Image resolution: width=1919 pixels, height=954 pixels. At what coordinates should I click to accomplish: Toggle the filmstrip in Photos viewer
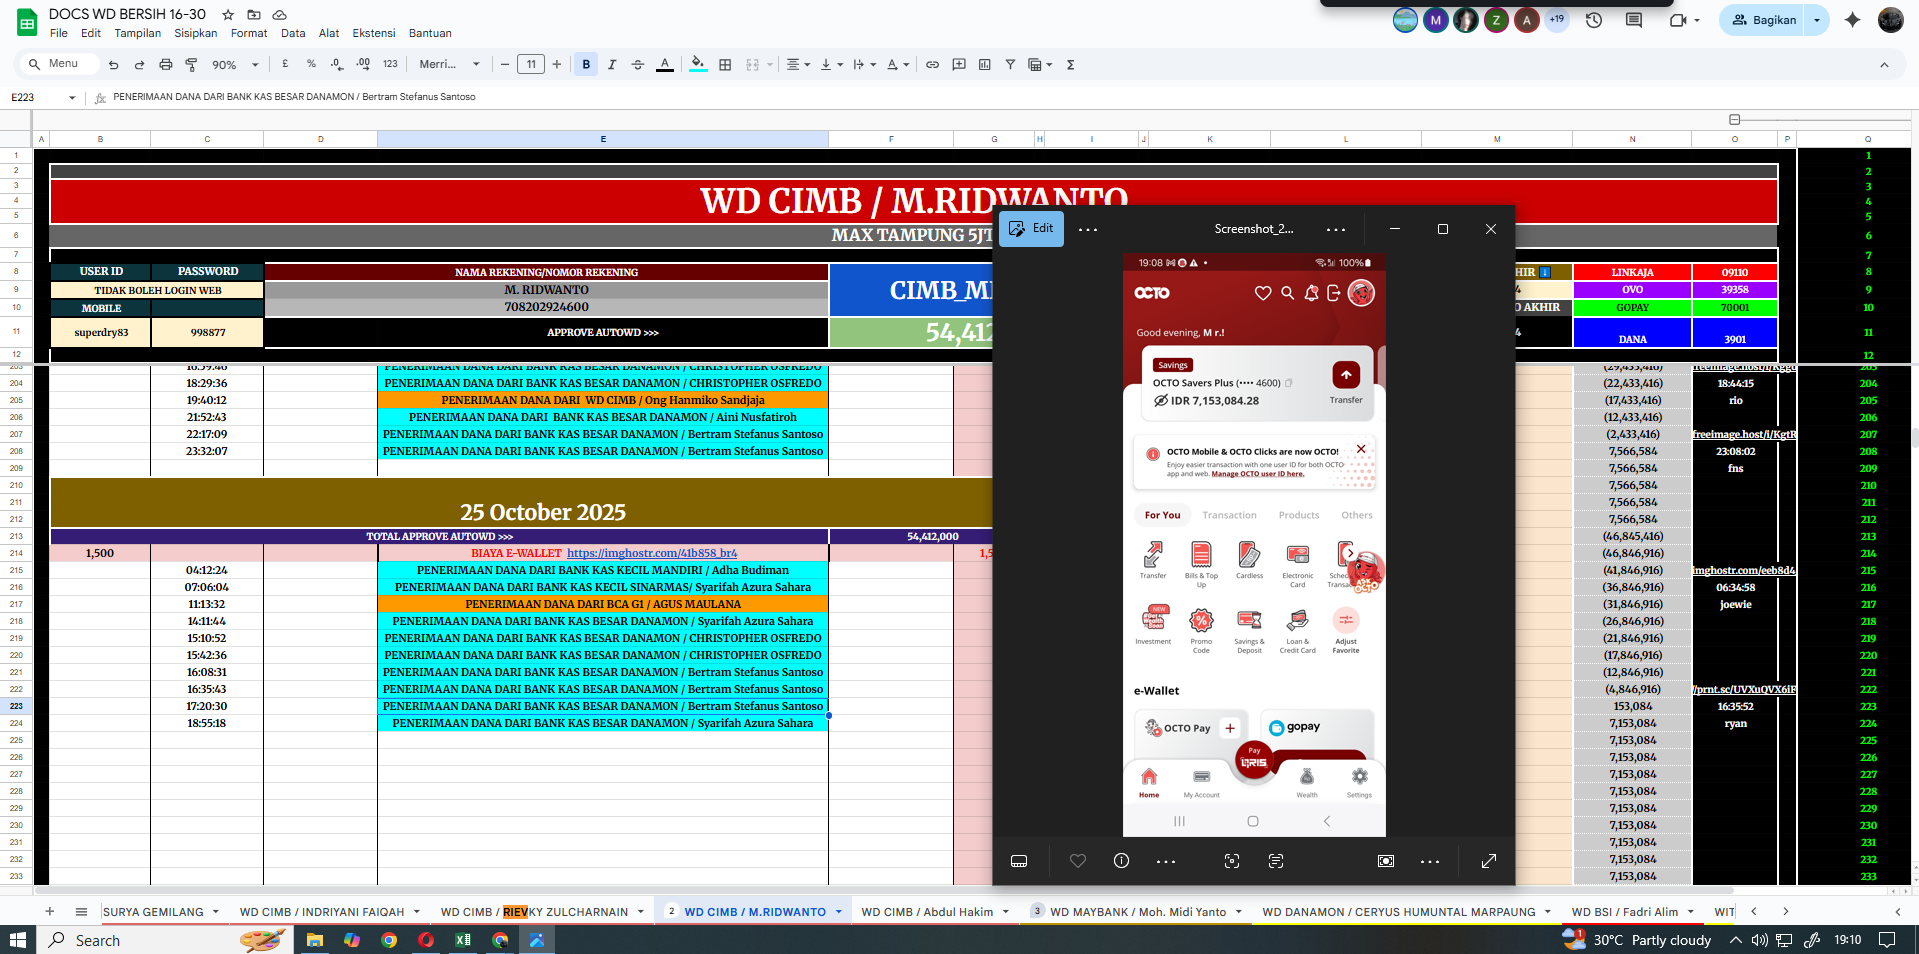[x=1019, y=861]
